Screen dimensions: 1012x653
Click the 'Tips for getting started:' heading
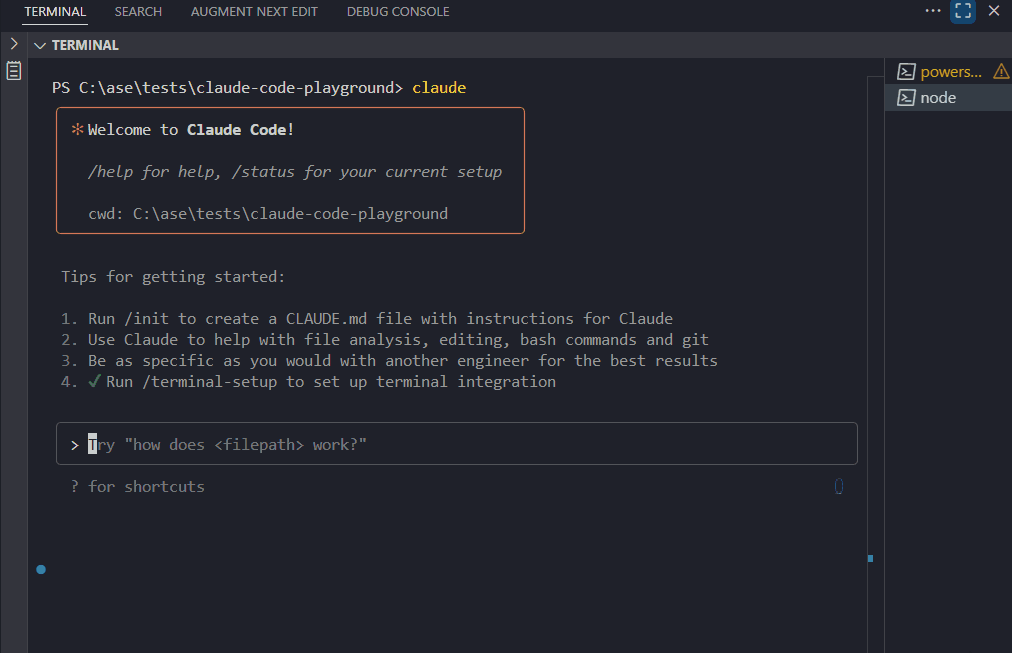pos(173,277)
